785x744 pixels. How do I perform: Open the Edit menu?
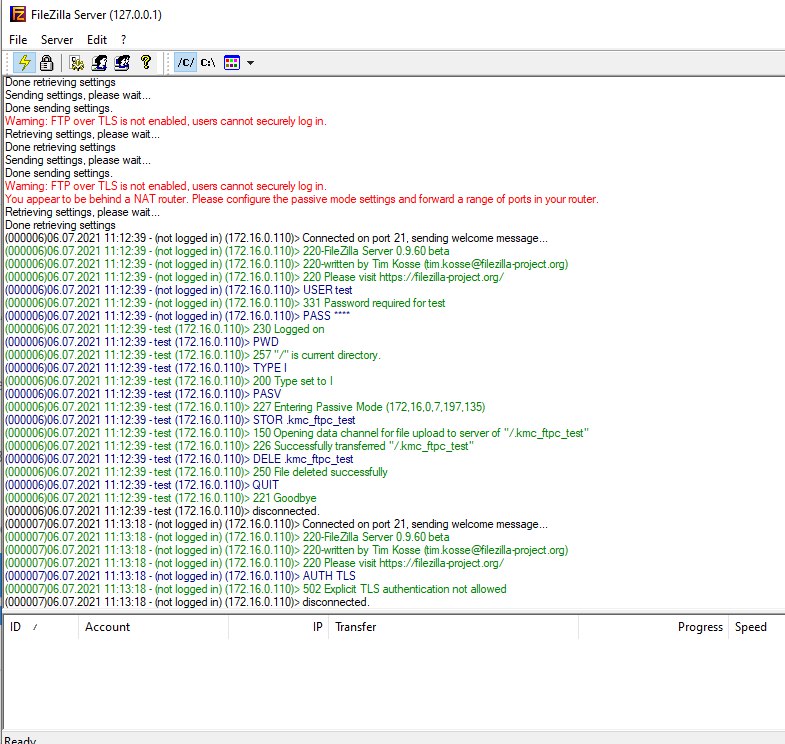97,40
